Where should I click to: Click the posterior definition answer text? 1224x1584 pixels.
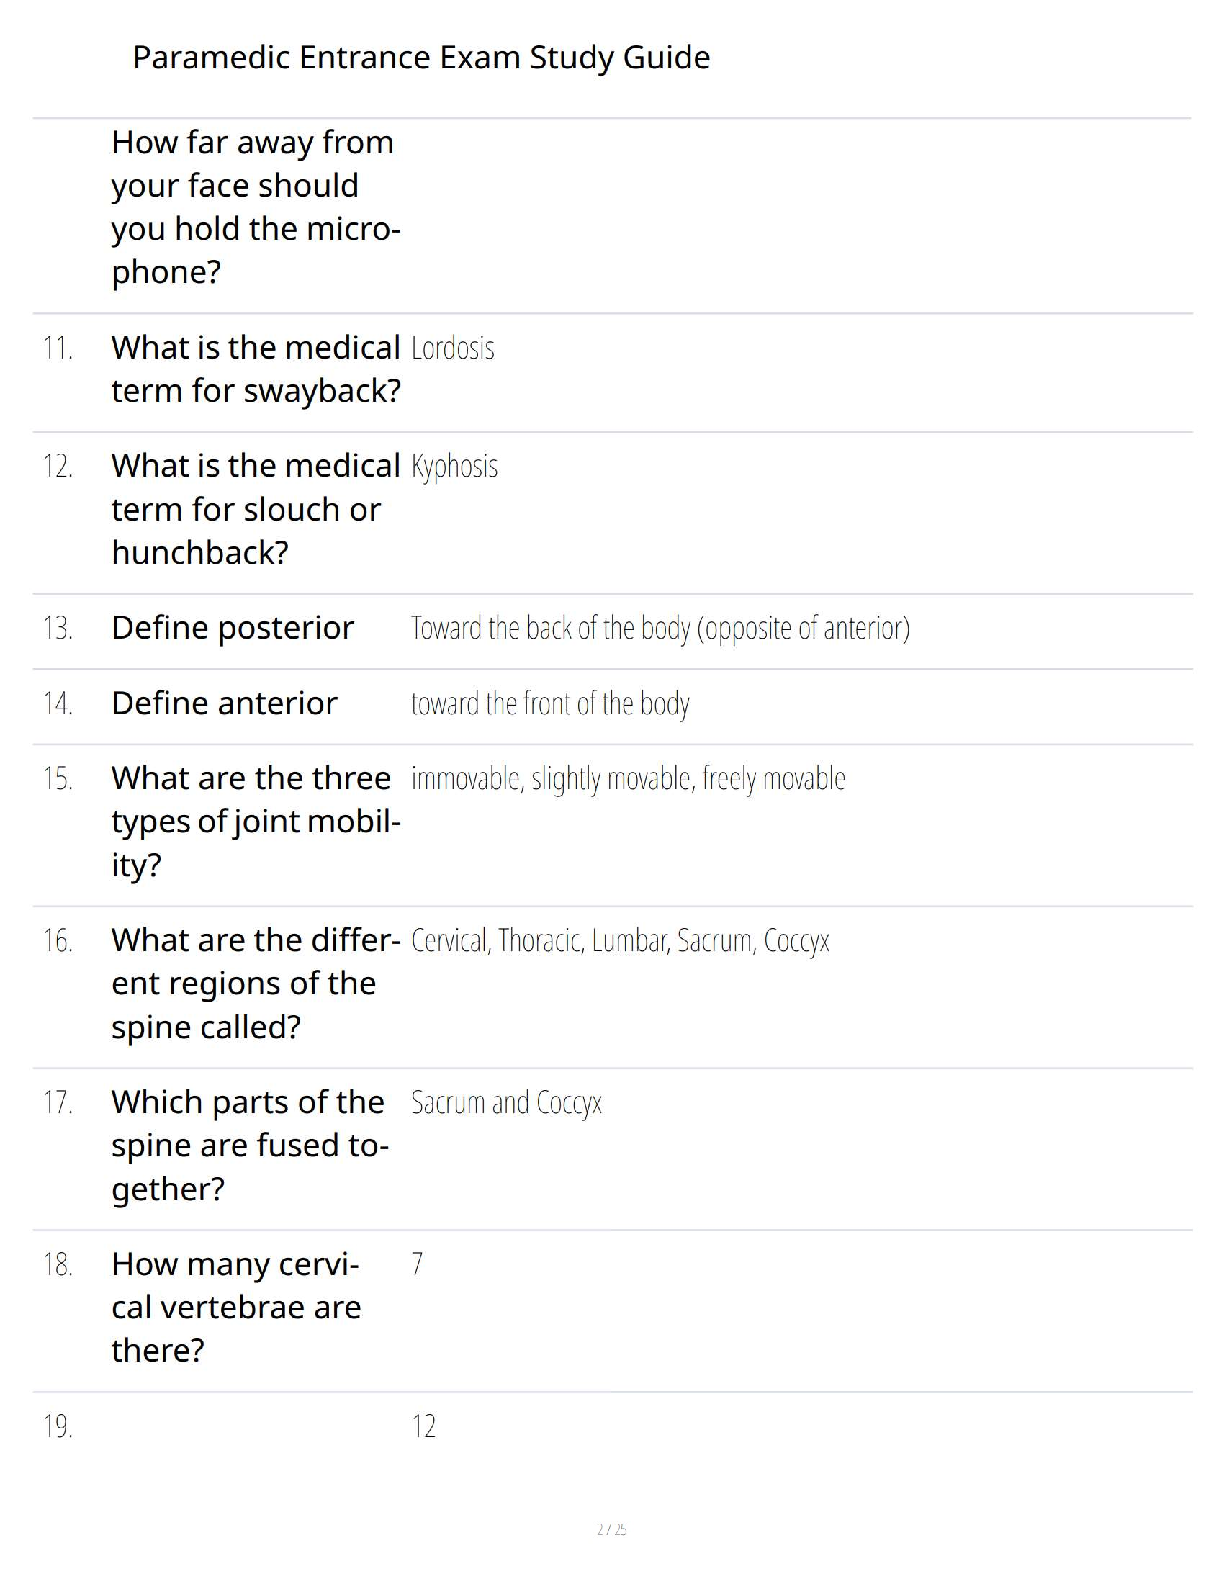click(x=660, y=629)
